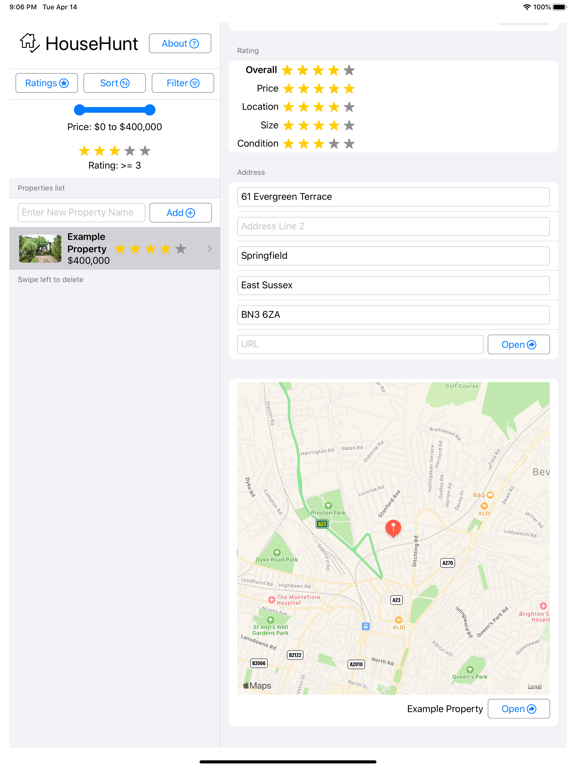
Task: Edit the Springfield city field
Action: 393,256
